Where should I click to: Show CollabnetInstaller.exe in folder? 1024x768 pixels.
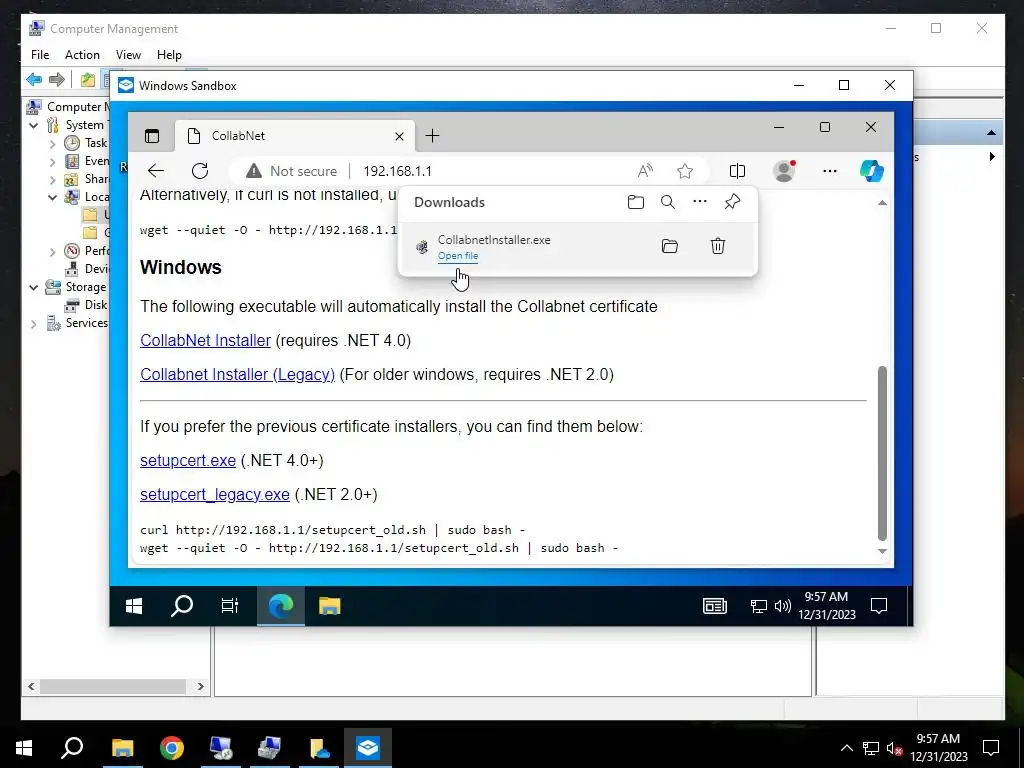[x=669, y=246]
